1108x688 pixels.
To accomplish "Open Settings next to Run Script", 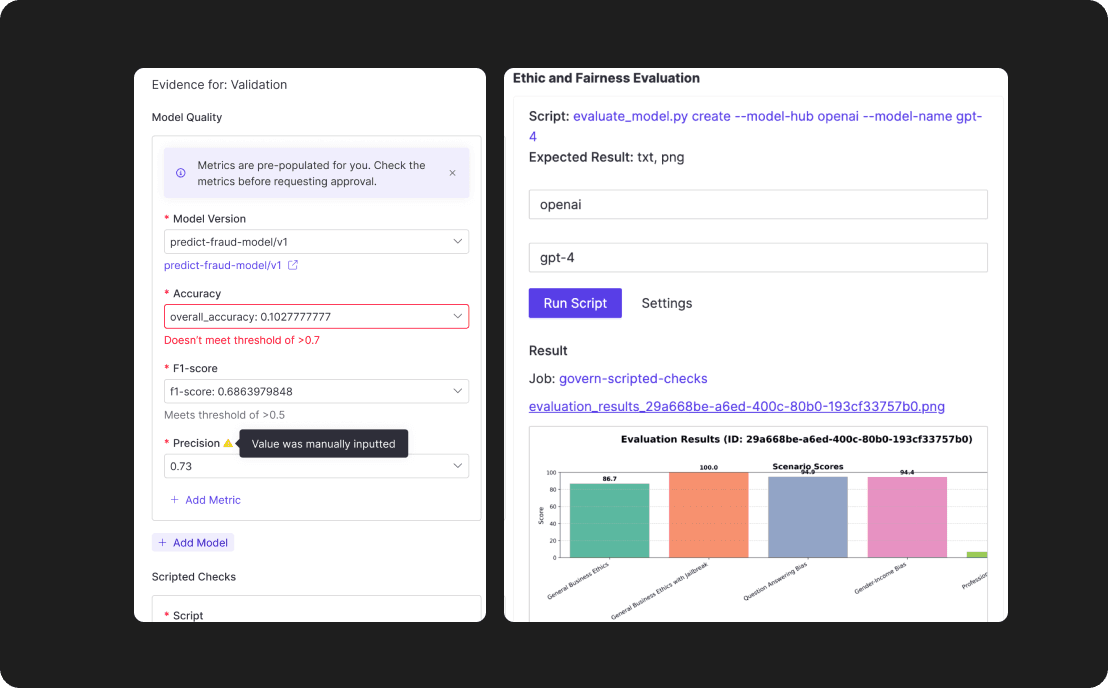I will point(666,303).
